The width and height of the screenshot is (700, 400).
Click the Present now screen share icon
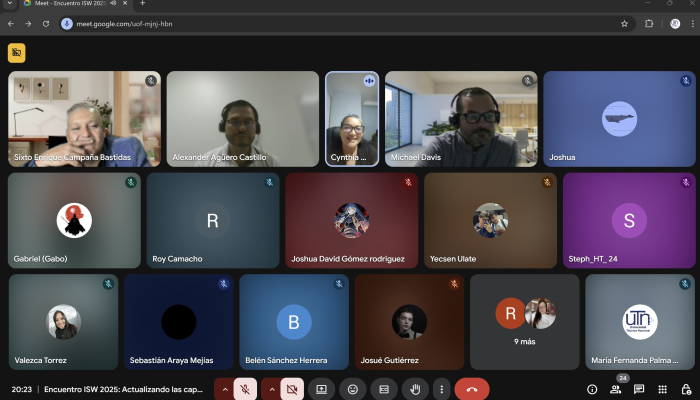click(x=322, y=388)
